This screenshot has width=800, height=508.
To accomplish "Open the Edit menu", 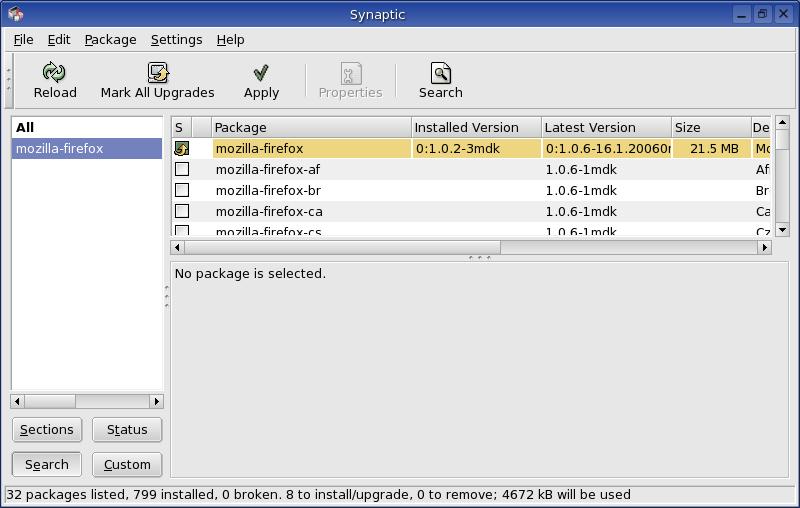I will (59, 40).
